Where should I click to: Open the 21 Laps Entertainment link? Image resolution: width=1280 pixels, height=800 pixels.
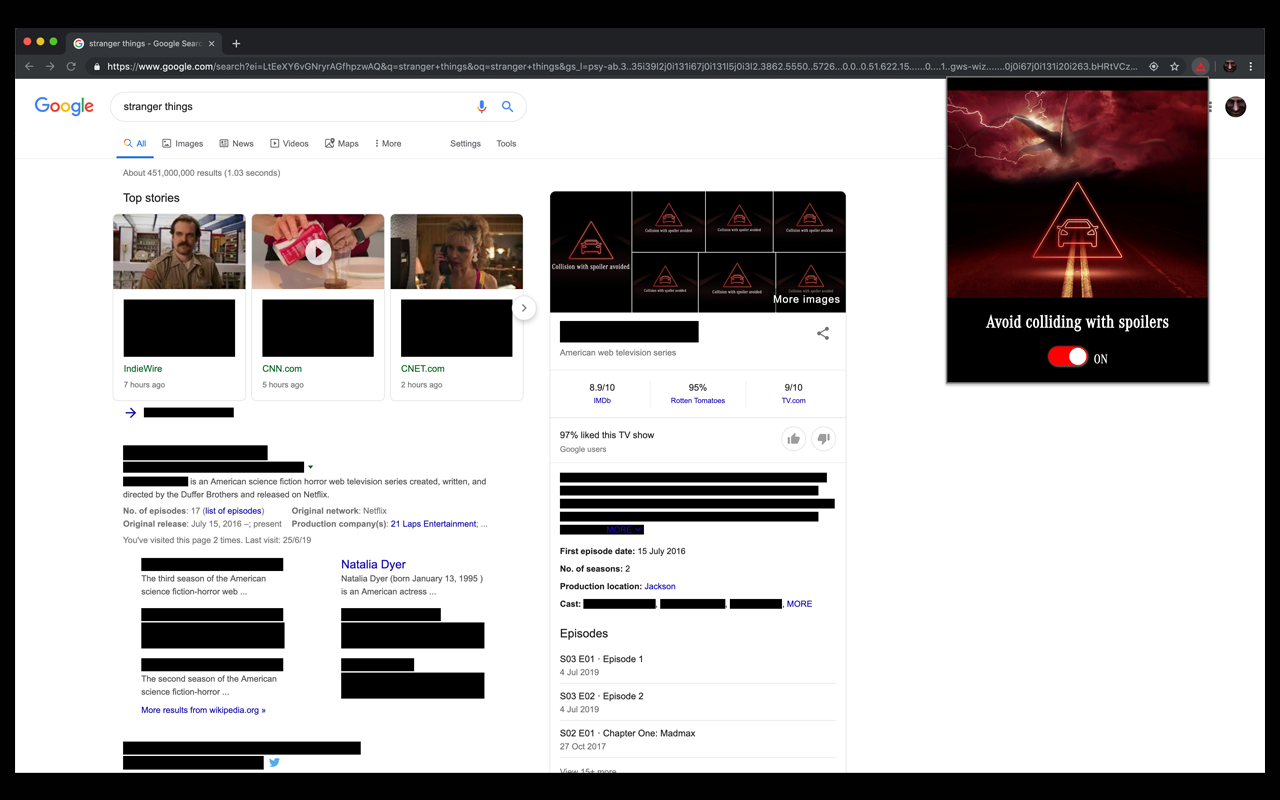click(434, 524)
